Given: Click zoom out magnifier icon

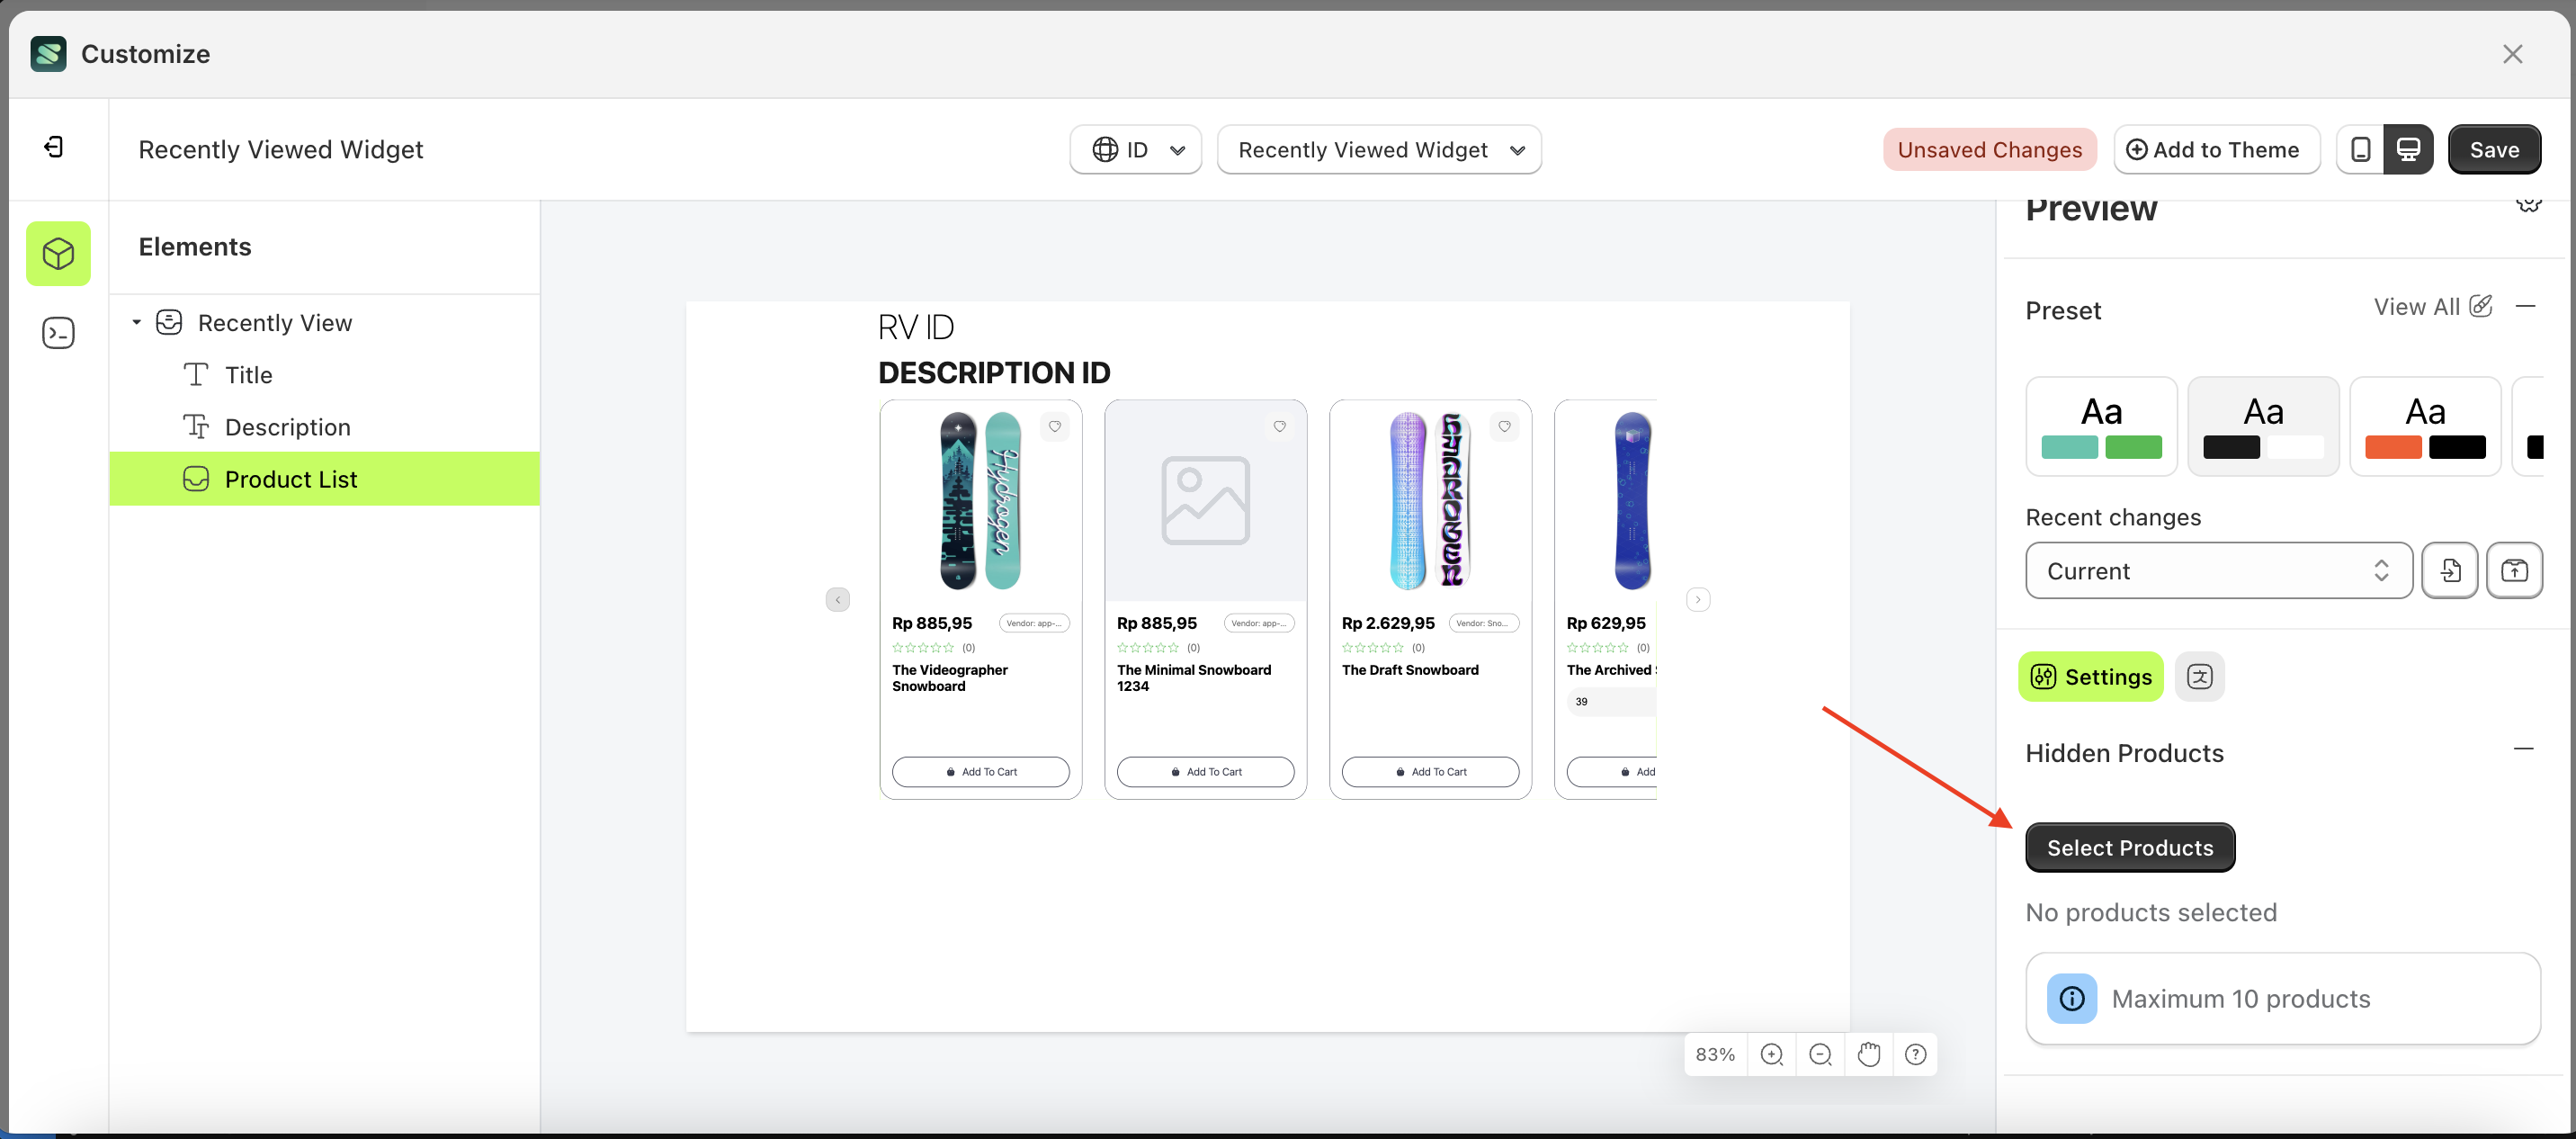Looking at the screenshot, I should [x=1820, y=1054].
